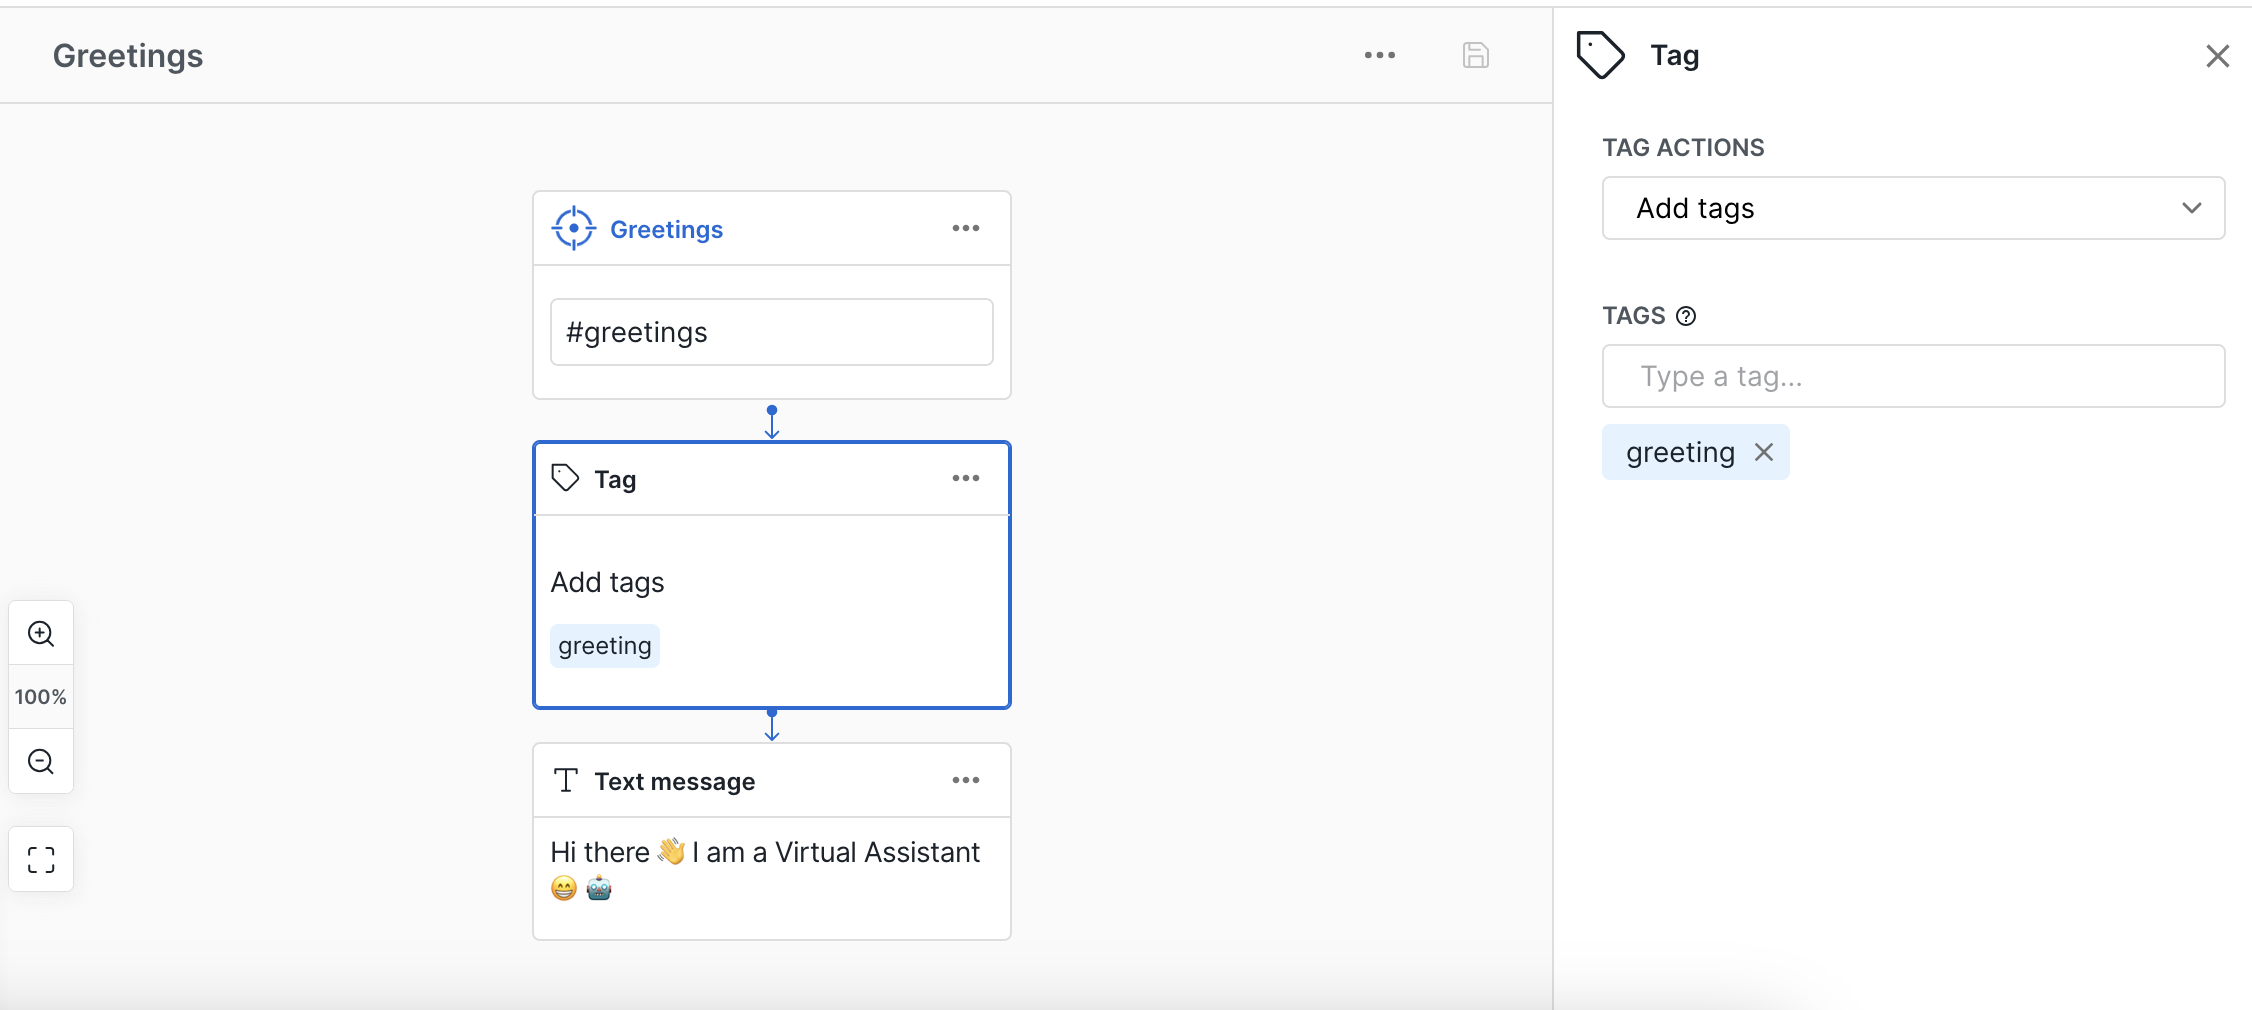The height and width of the screenshot is (1010, 2252).
Task: Remove the greeting tag chip
Action: pyautogui.click(x=1764, y=452)
